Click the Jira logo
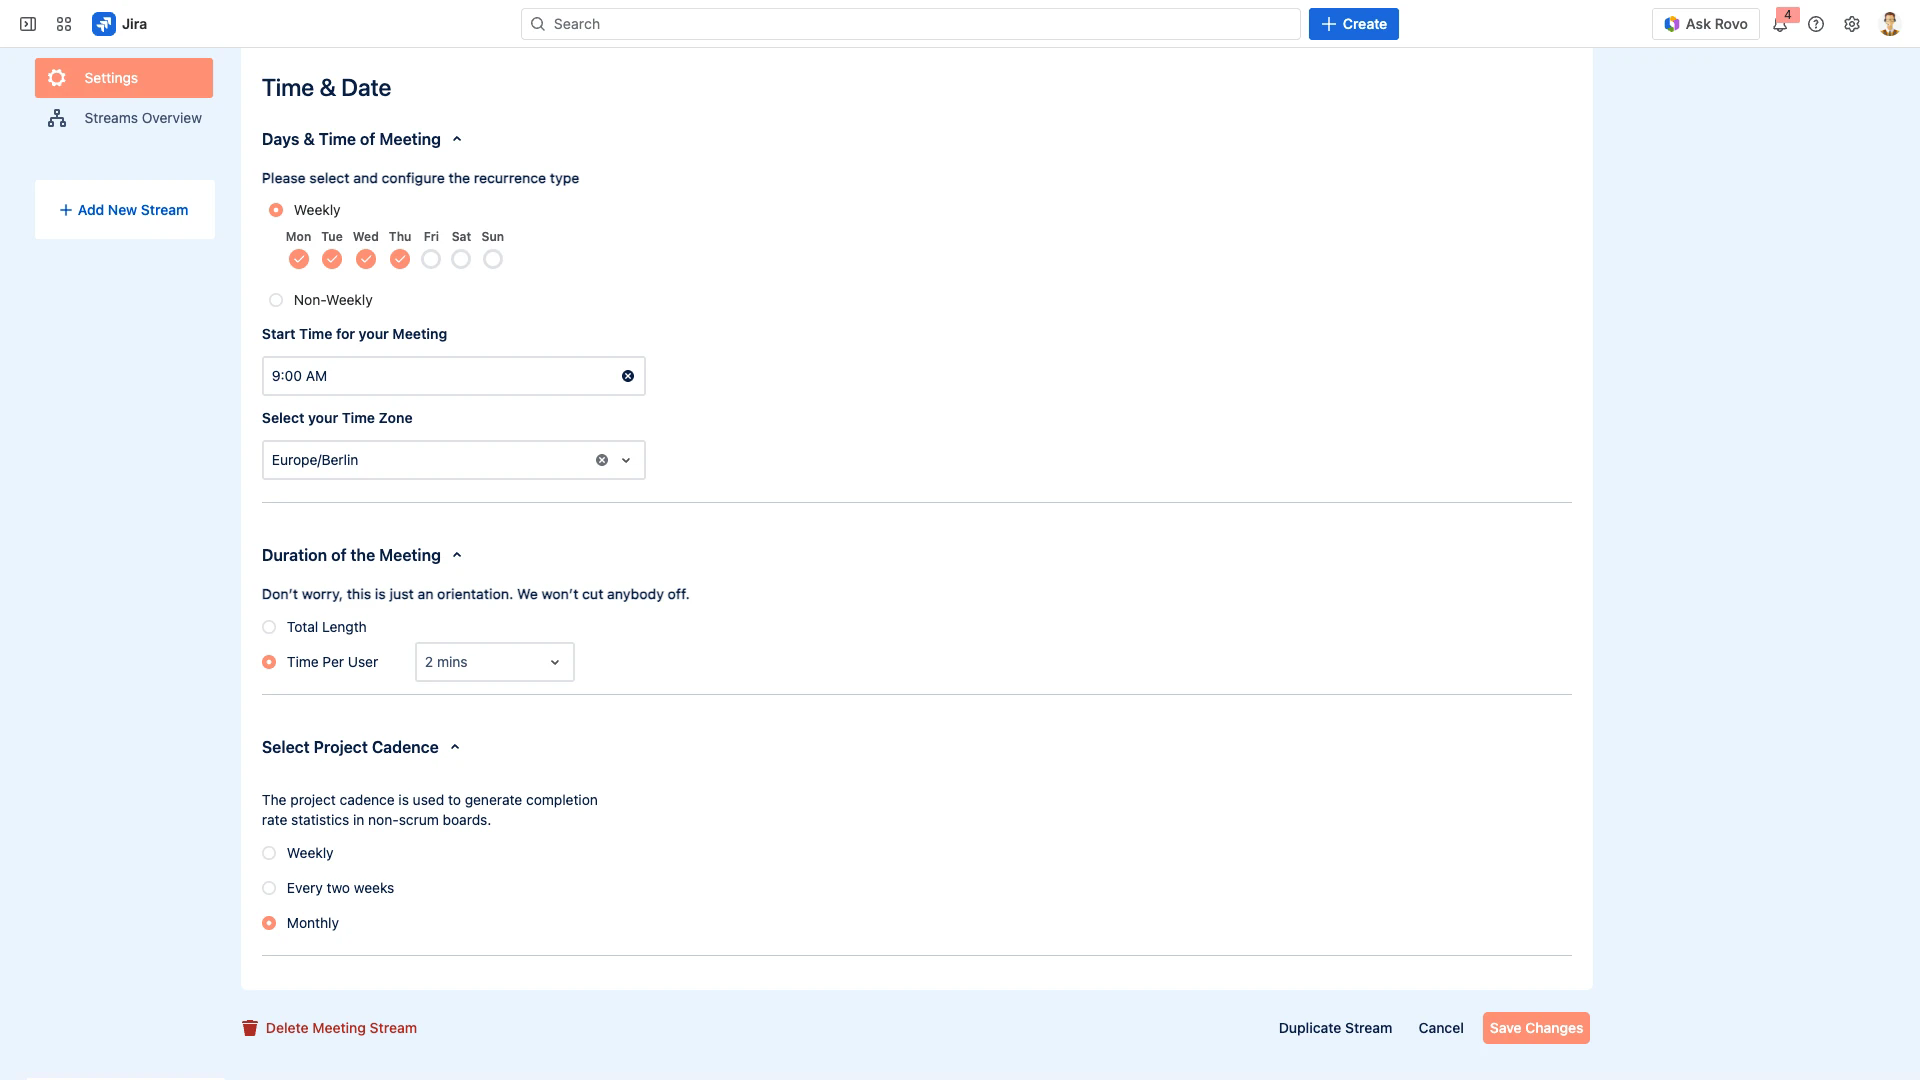This screenshot has width=1920, height=1080. point(105,23)
